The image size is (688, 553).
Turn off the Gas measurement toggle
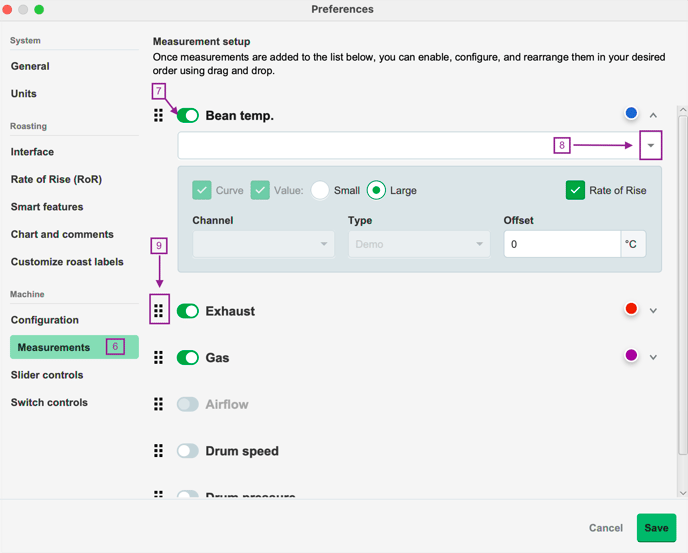tap(188, 358)
